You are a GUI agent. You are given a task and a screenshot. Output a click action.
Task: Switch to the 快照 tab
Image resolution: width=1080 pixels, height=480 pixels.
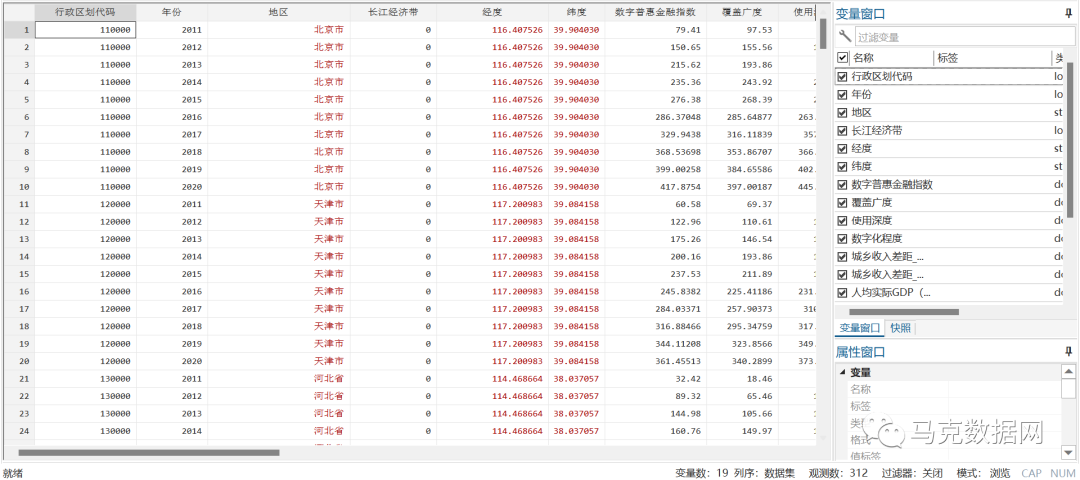901,328
